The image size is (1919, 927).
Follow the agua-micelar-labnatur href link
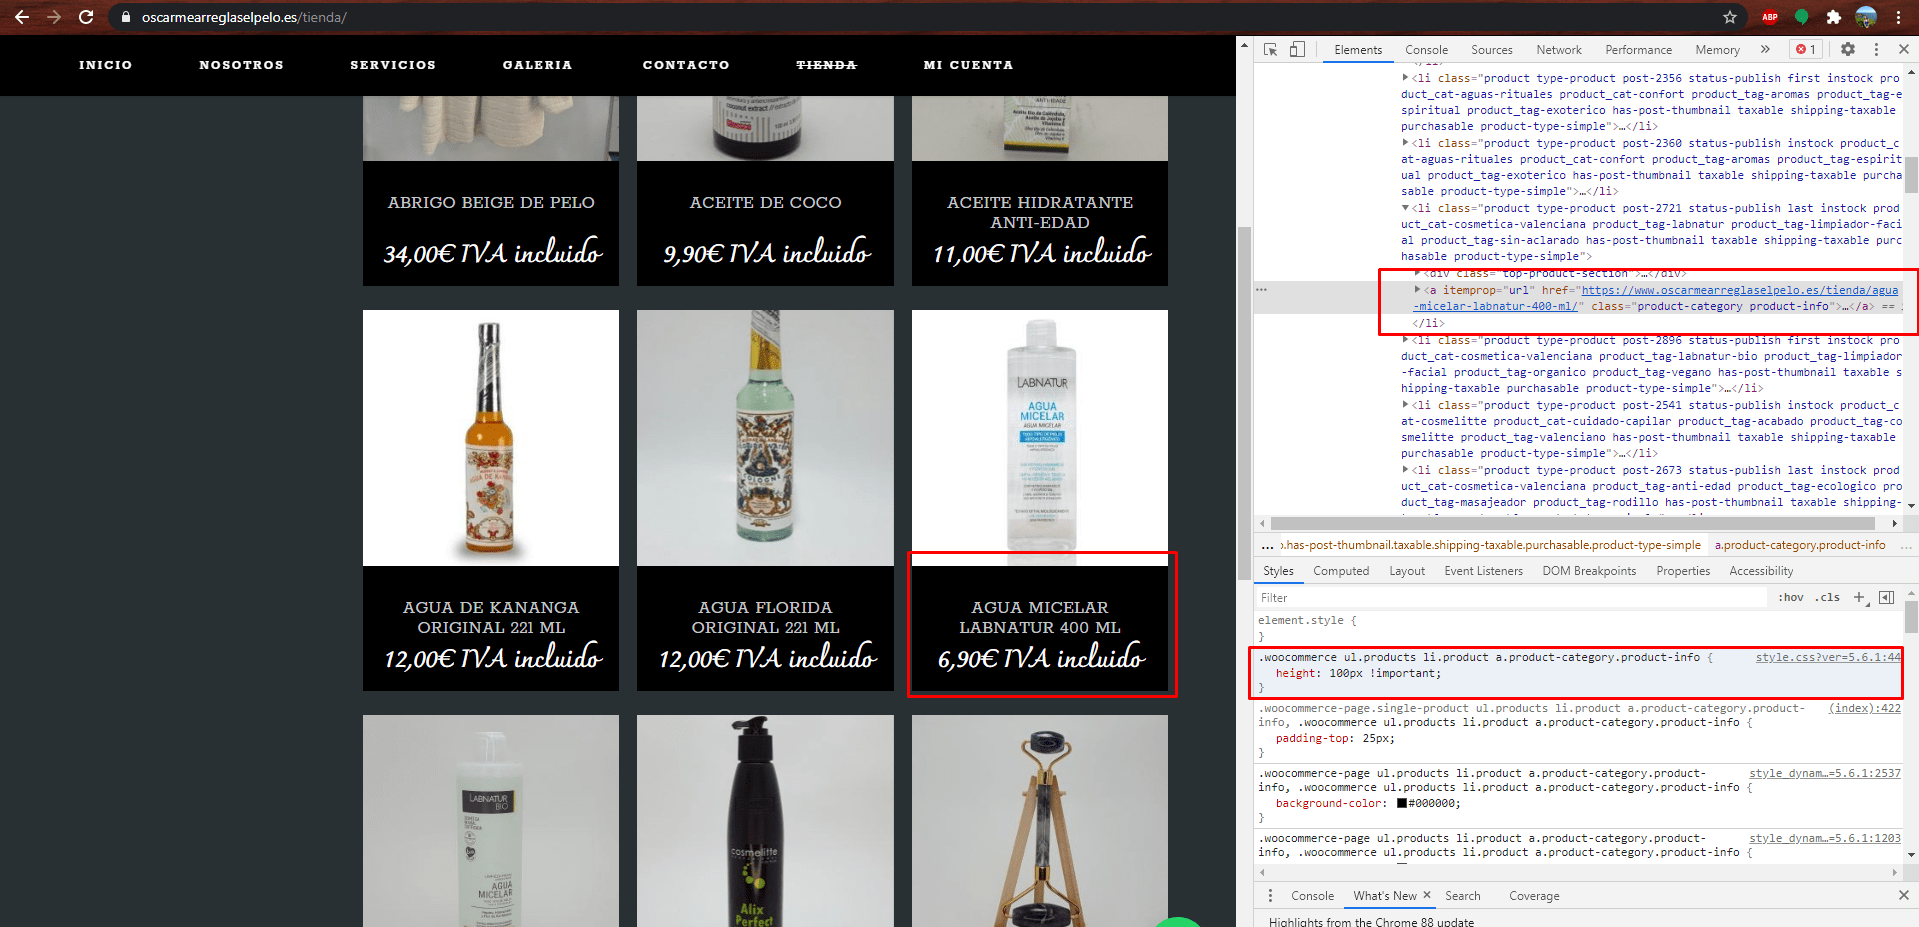click(x=1656, y=298)
